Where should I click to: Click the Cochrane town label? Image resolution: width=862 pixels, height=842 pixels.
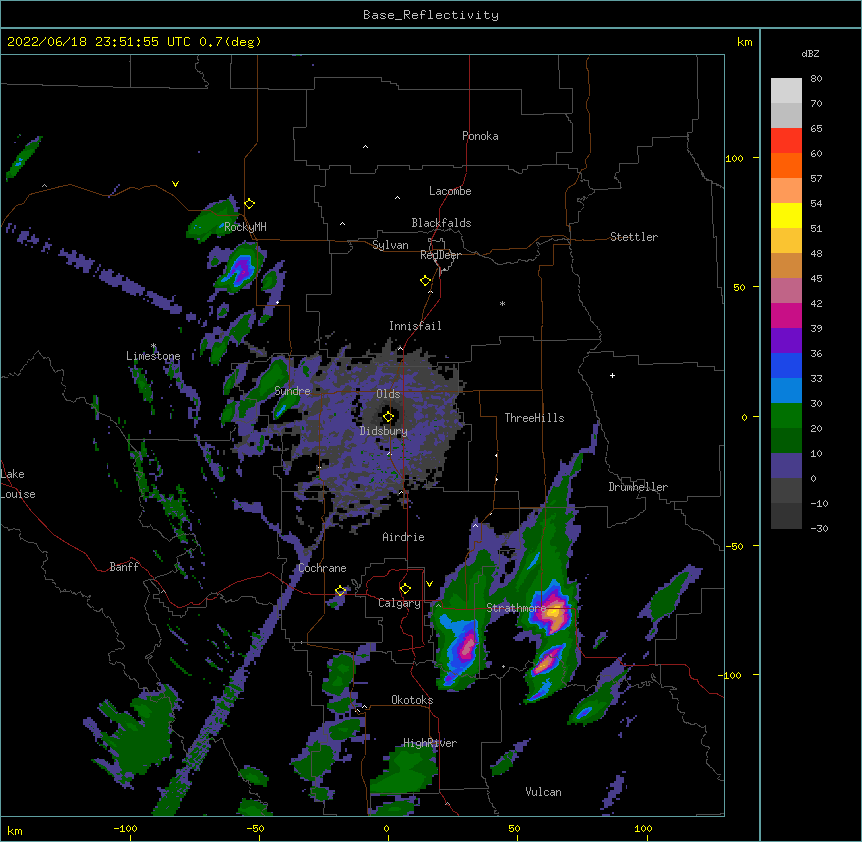pyautogui.click(x=322, y=568)
